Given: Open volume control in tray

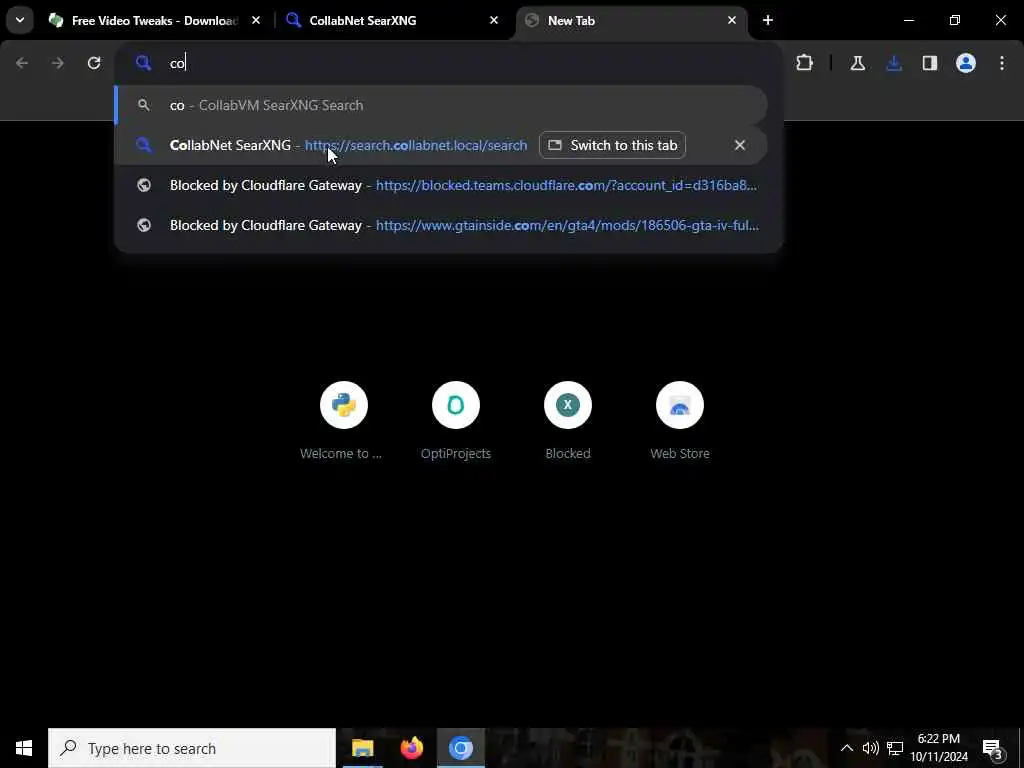Looking at the screenshot, I should pos(871,748).
